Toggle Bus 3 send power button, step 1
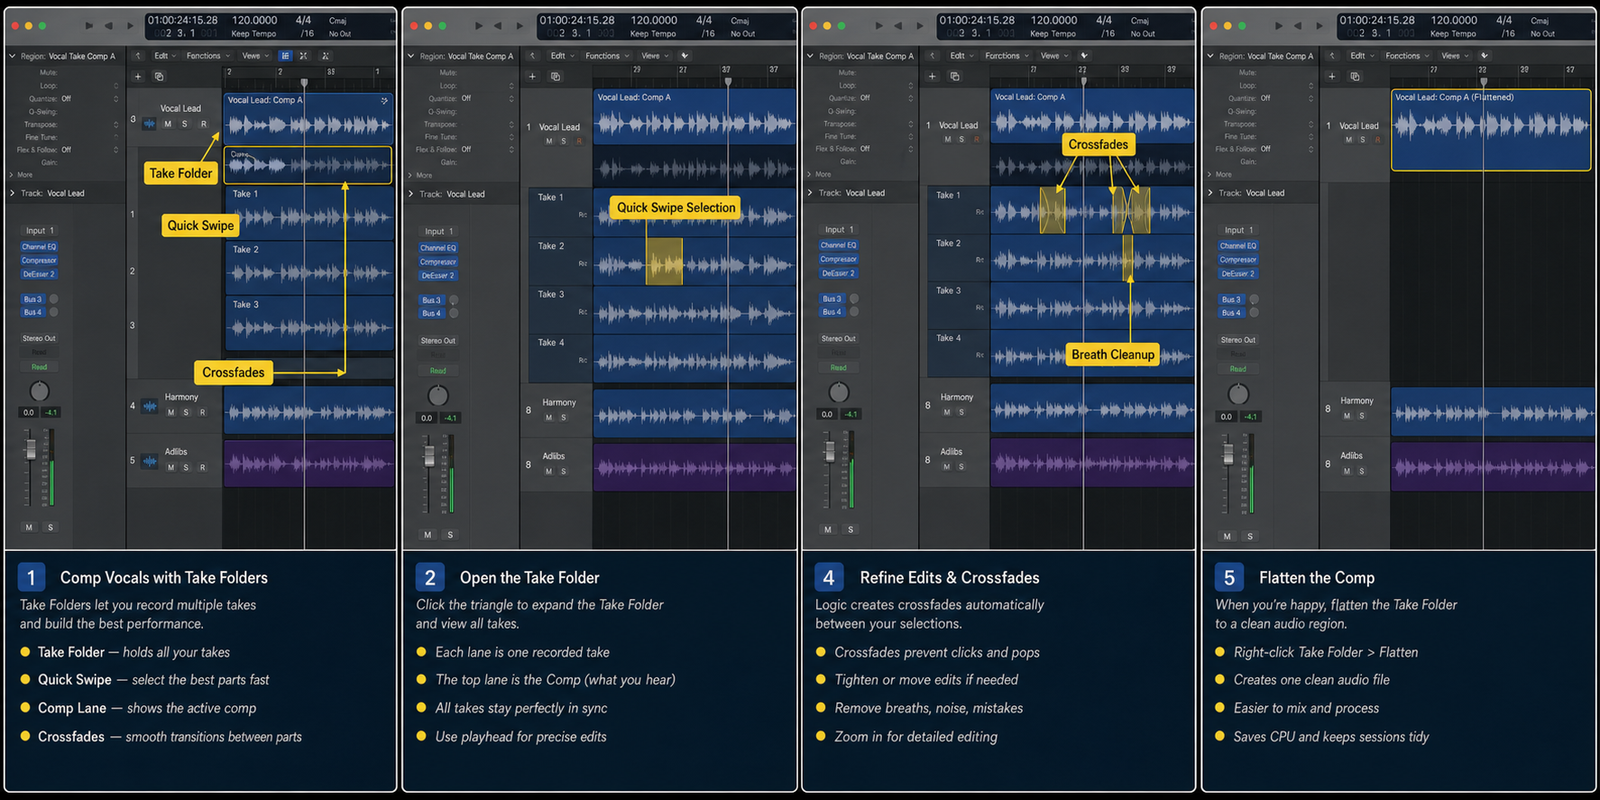 click(x=54, y=299)
